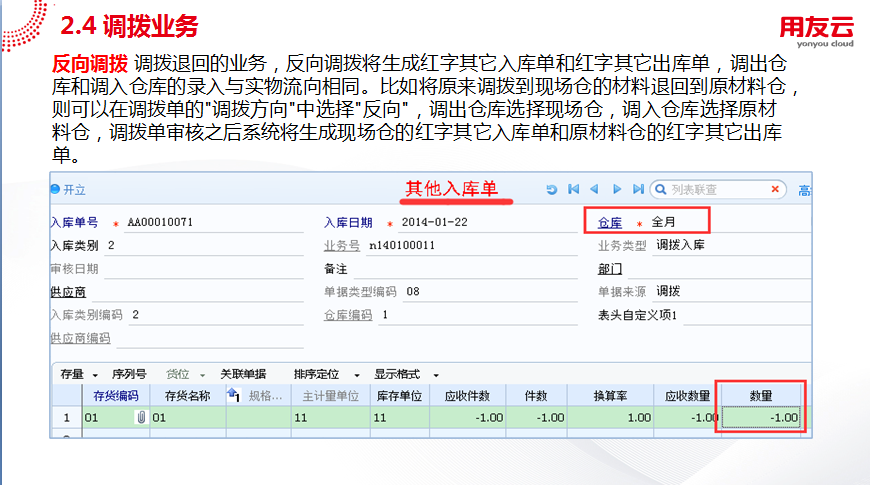
Task: Click the attachment paperclip icon in row 1
Action: click(141, 418)
